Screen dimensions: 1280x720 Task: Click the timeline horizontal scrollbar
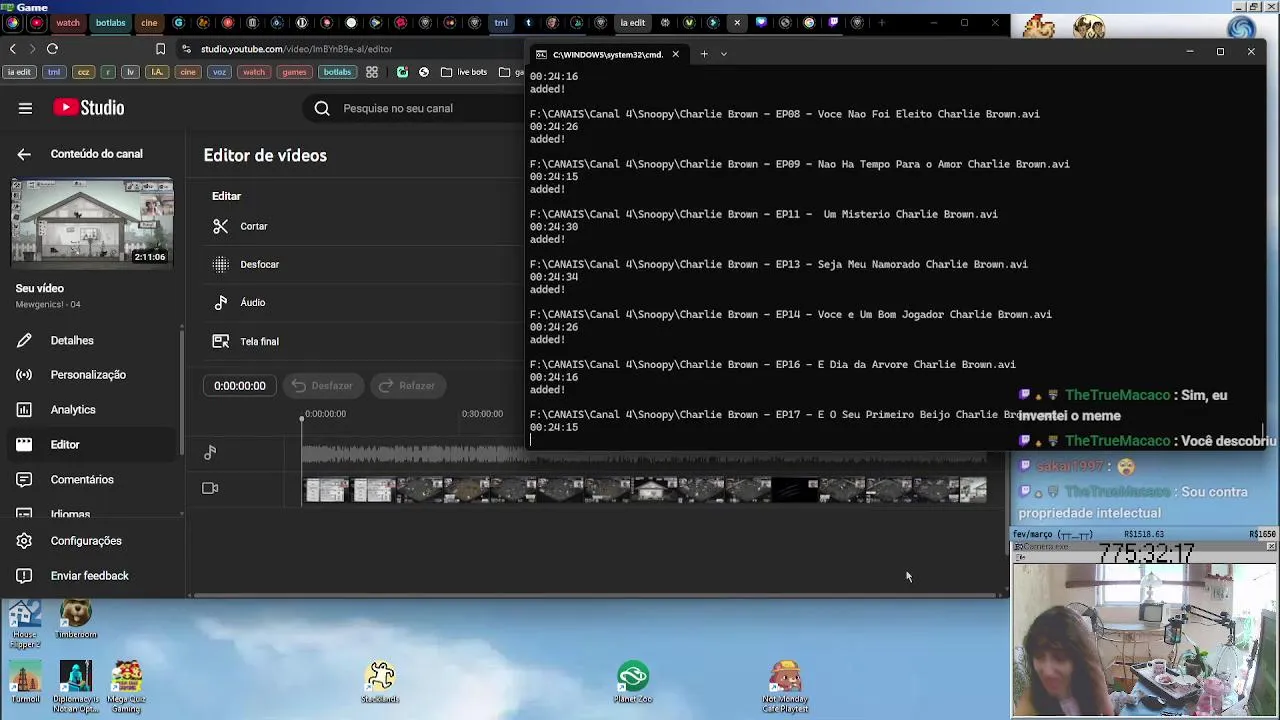[x=597, y=596]
